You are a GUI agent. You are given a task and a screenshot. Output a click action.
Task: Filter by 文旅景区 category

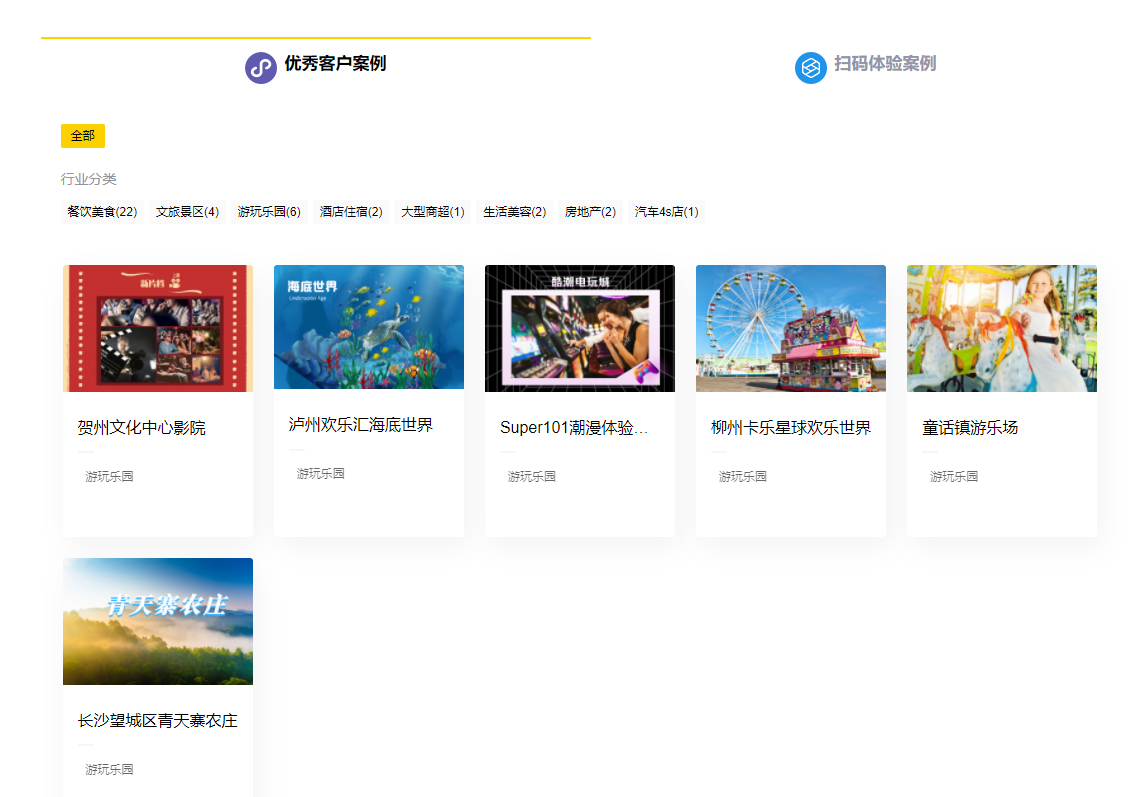187,211
